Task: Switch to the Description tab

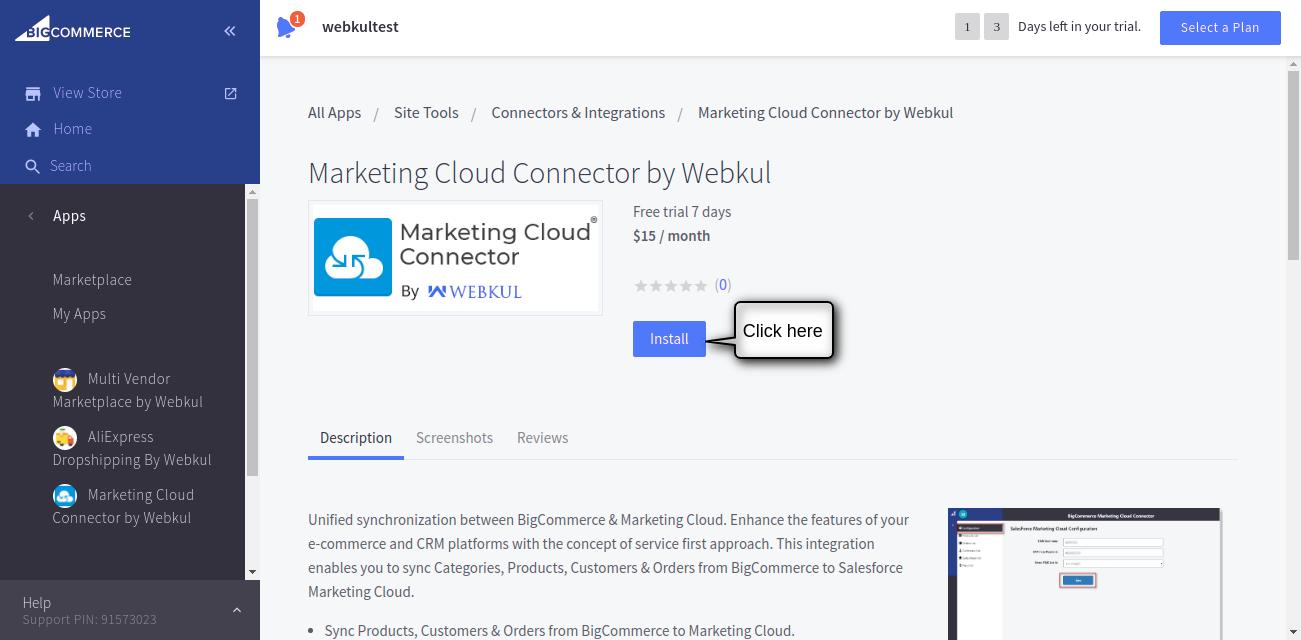Action: tap(356, 438)
